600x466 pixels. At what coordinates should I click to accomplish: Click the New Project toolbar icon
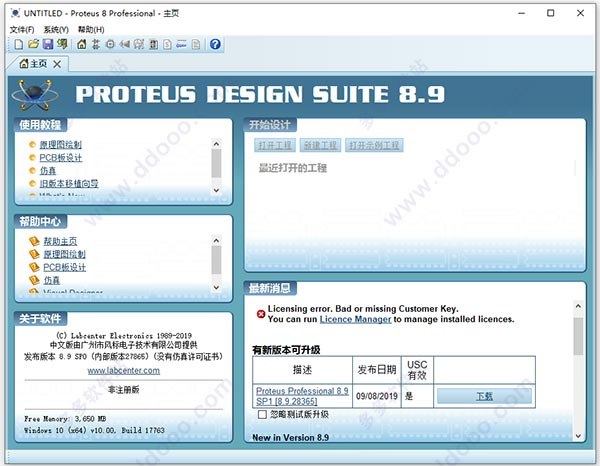coord(18,44)
